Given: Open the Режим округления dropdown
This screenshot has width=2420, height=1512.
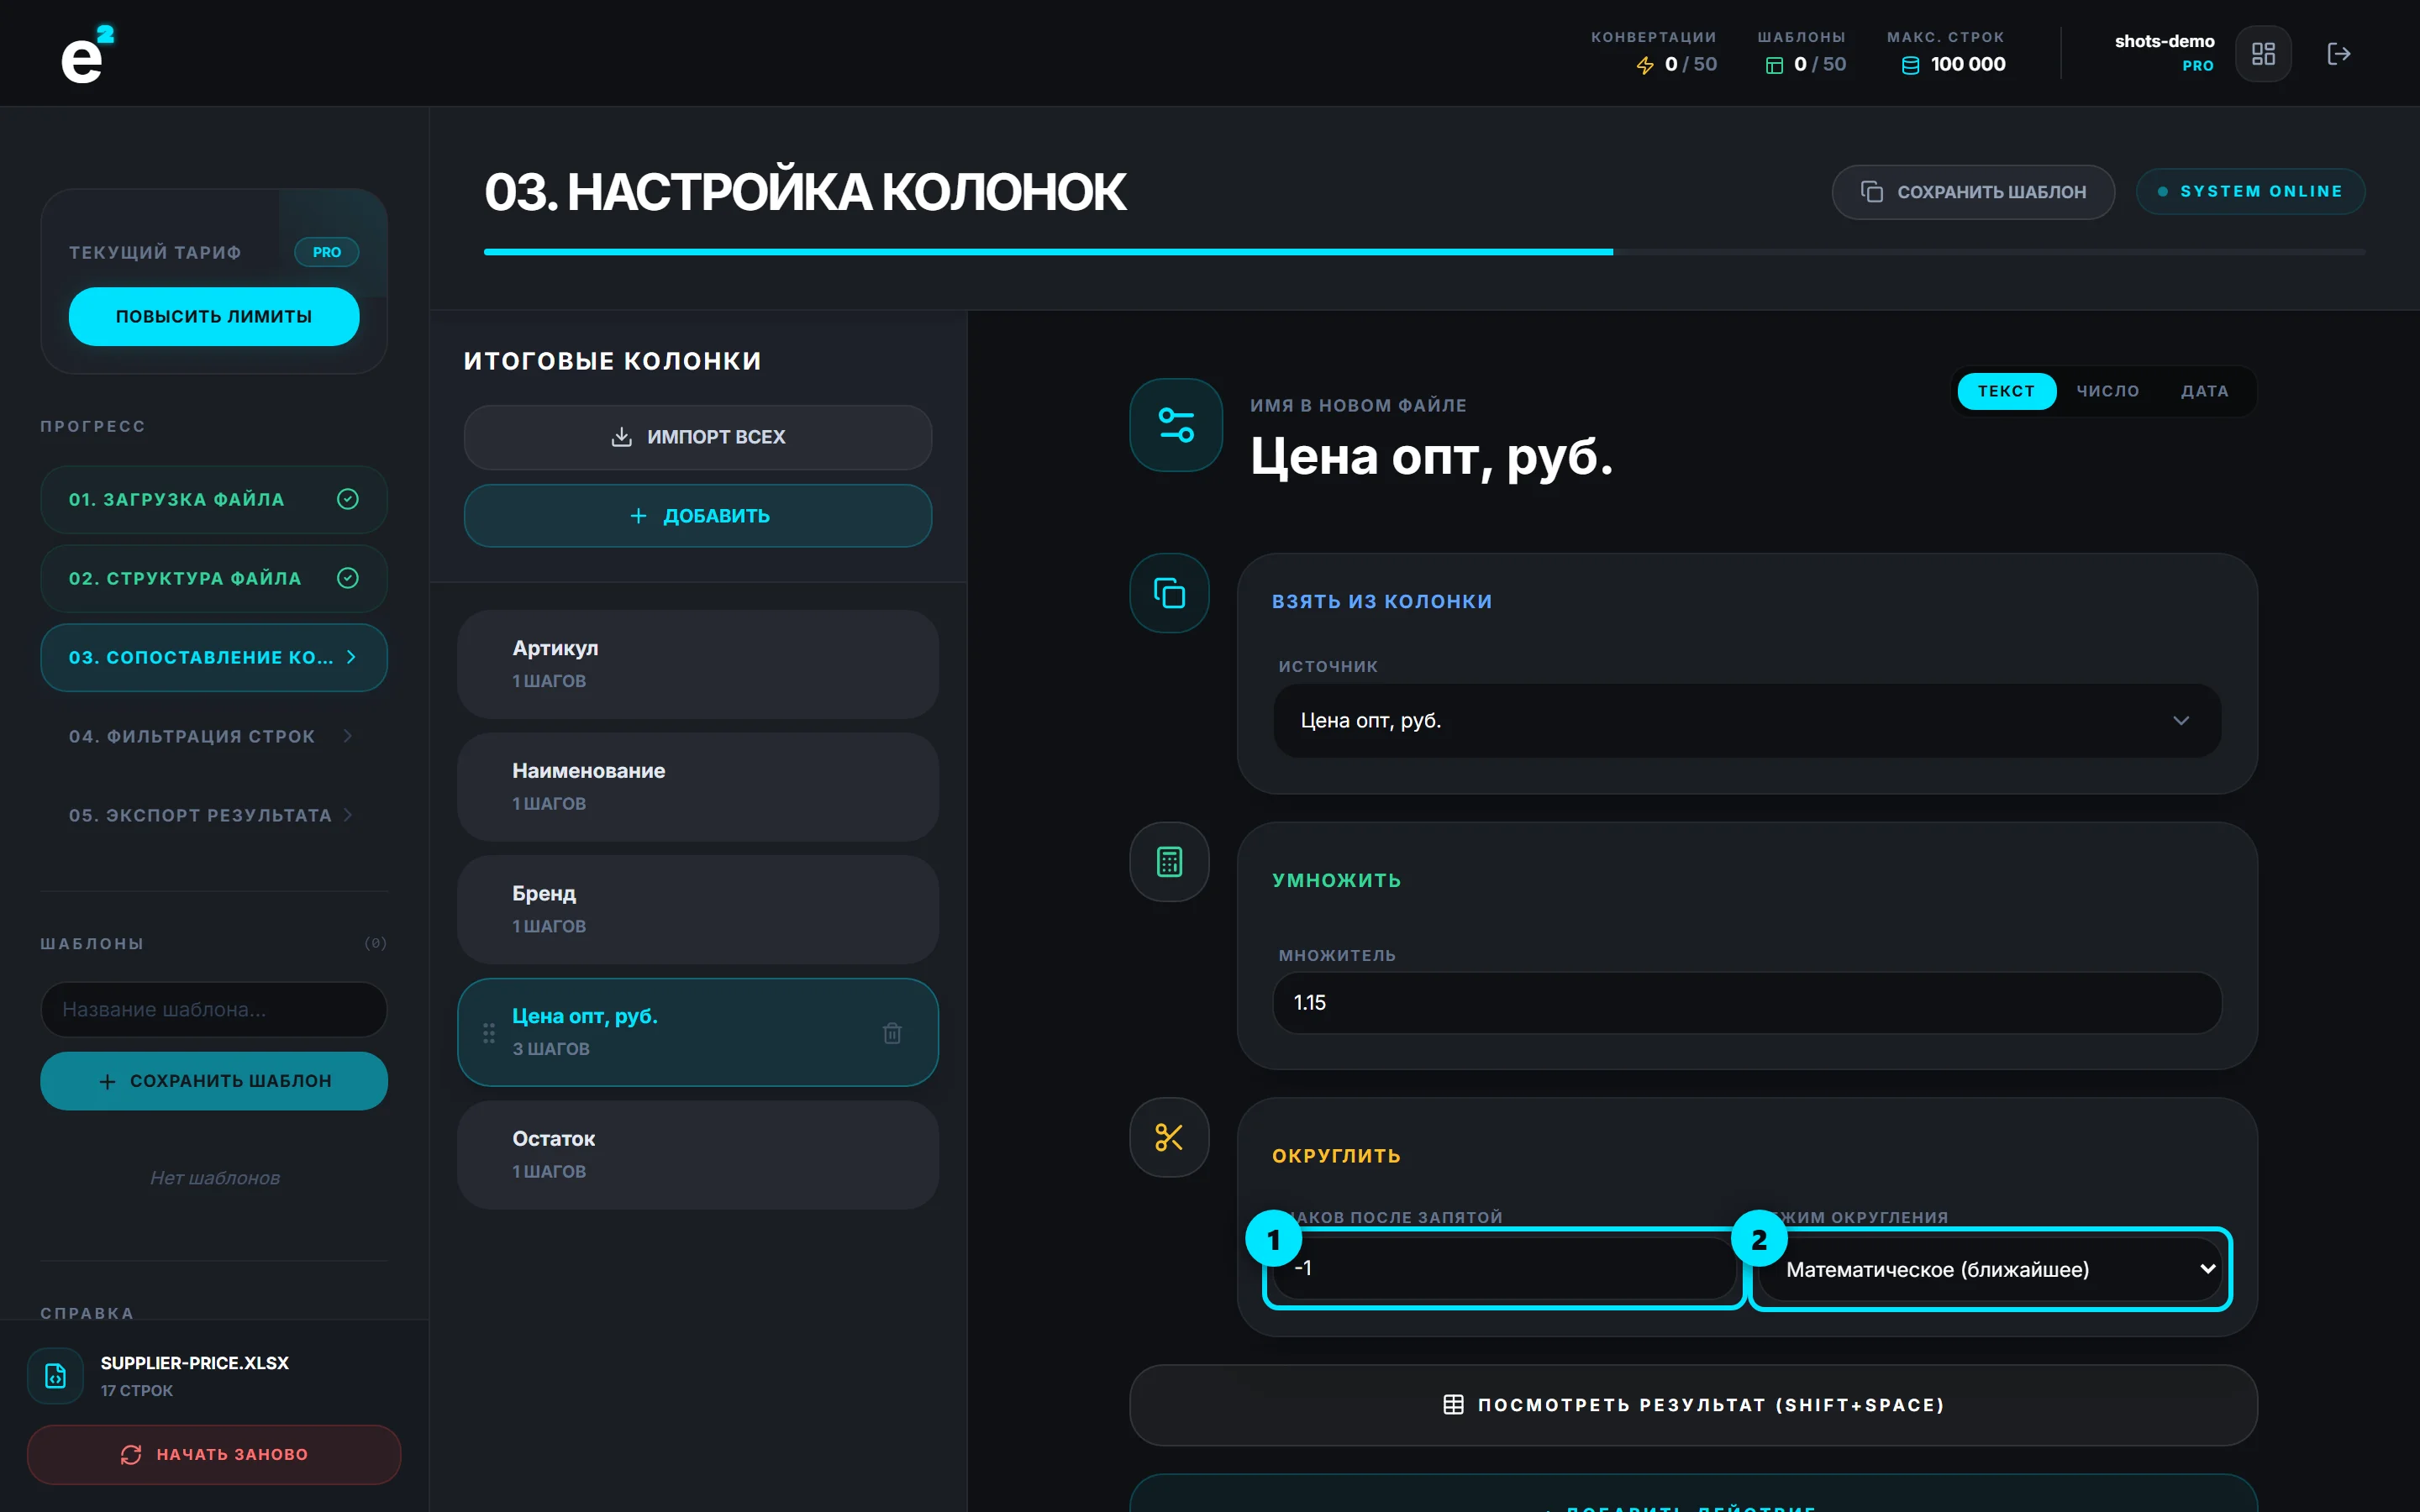Looking at the screenshot, I should (1990, 1269).
